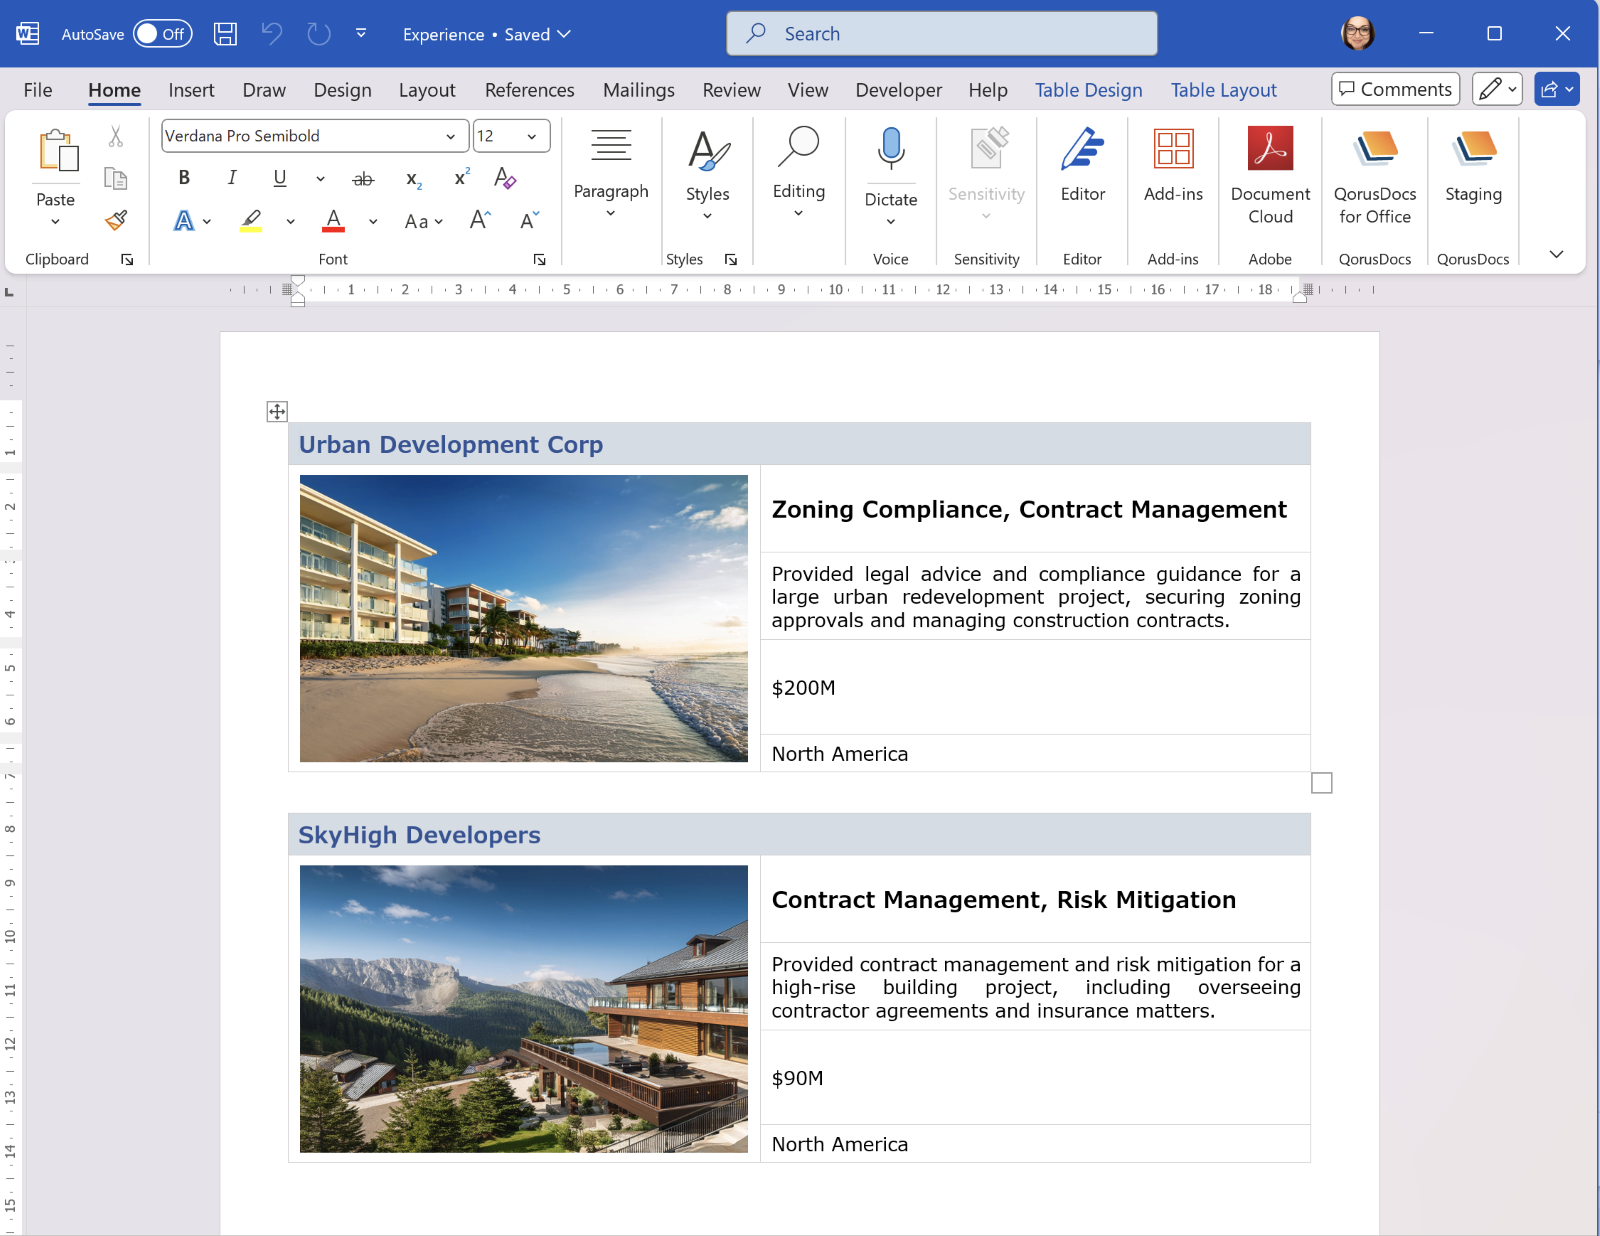
Task: Click the table move handle
Action: tap(277, 411)
